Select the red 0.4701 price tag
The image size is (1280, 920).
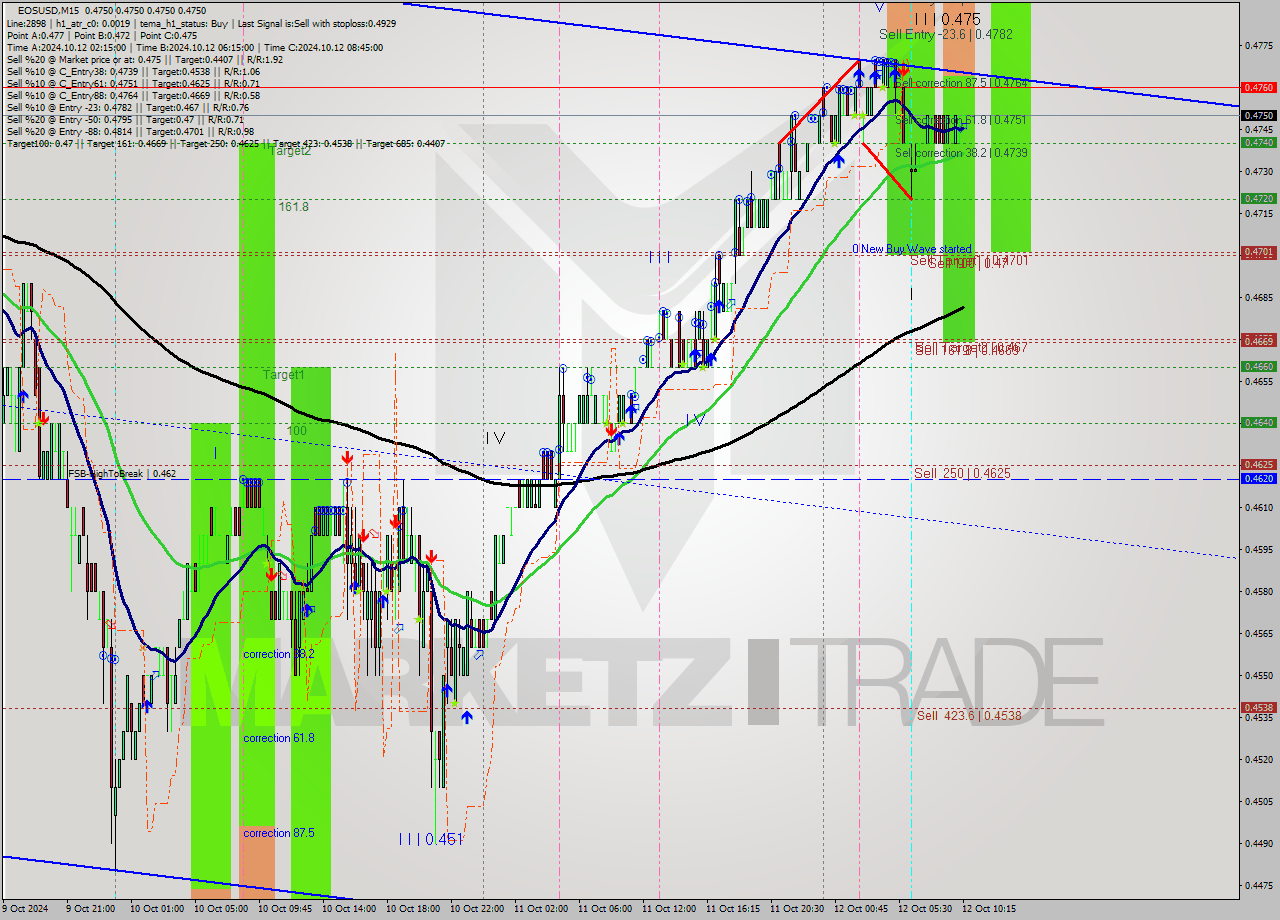click(1258, 252)
